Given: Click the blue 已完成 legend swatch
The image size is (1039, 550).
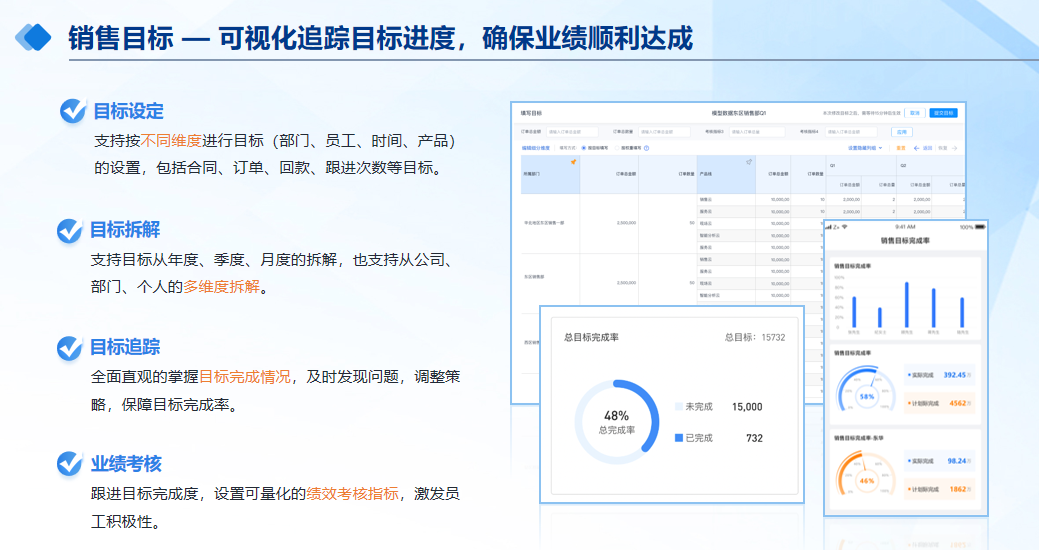Looking at the screenshot, I should [x=679, y=438].
